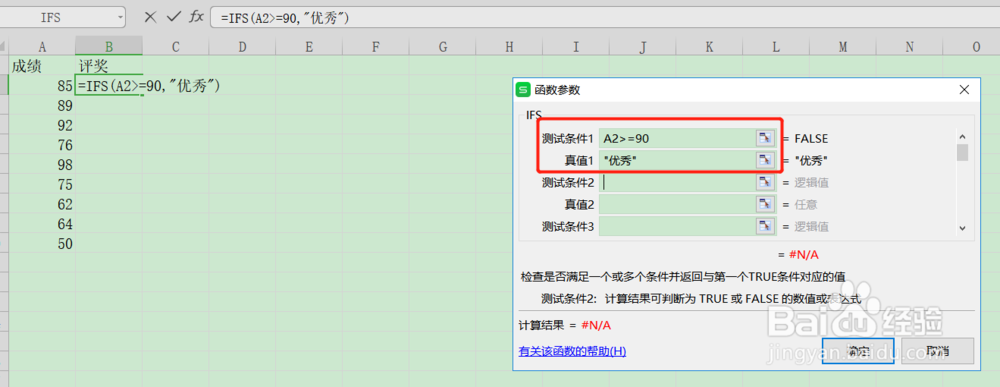This screenshot has height=387, width=1000.
Task: Open 有关该函数的帮助(H) link
Action: [x=572, y=351]
